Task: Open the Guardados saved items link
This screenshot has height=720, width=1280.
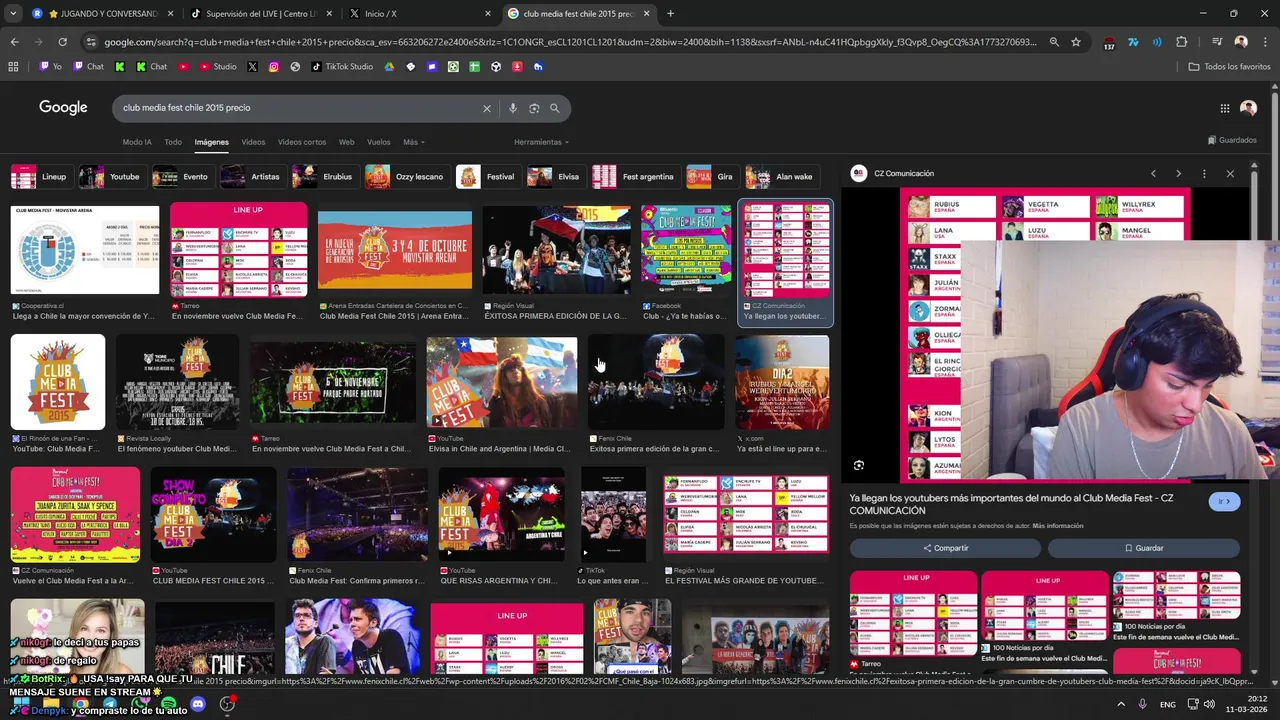Action: [1232, 140]
